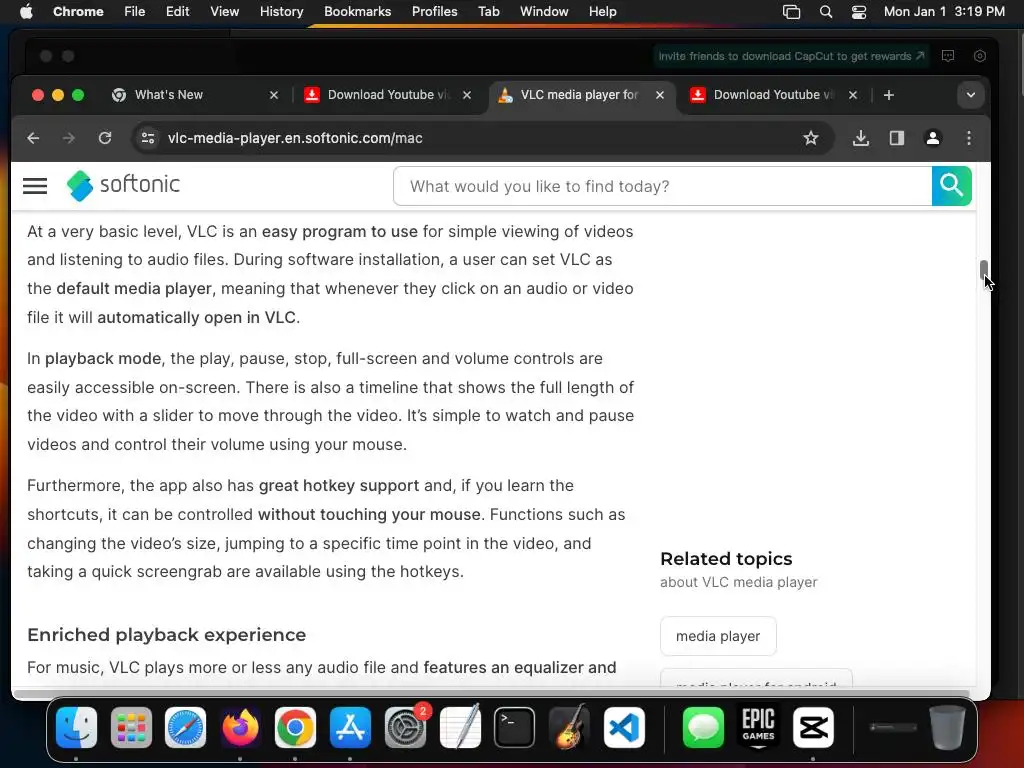
Task: Switch to the What's New tab
Action: pos(189,95)
